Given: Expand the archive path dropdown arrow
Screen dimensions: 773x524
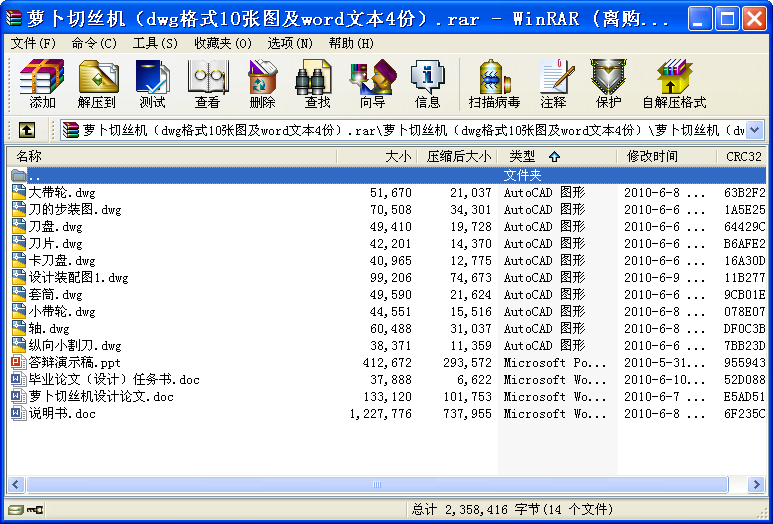Looking at the screenshot, I should pos(755,130).
